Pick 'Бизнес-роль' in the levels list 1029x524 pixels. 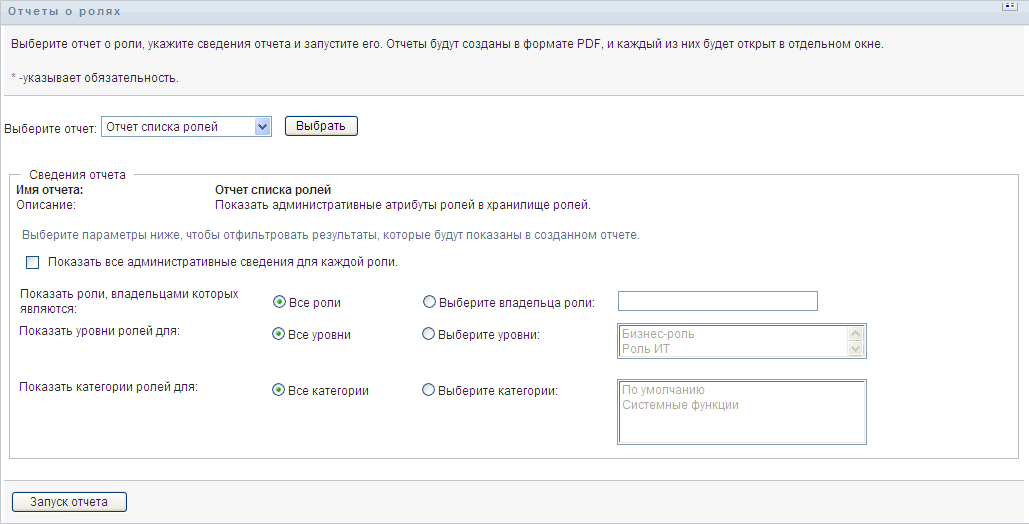tap(658, 334)
